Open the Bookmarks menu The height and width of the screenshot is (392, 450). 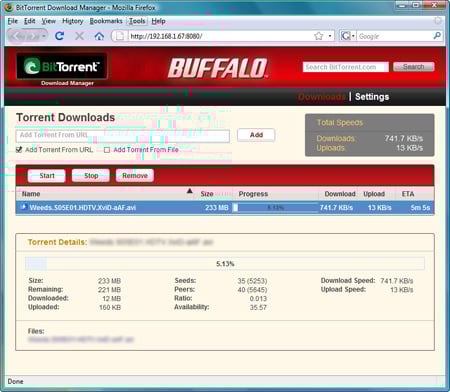click(106, 21)
